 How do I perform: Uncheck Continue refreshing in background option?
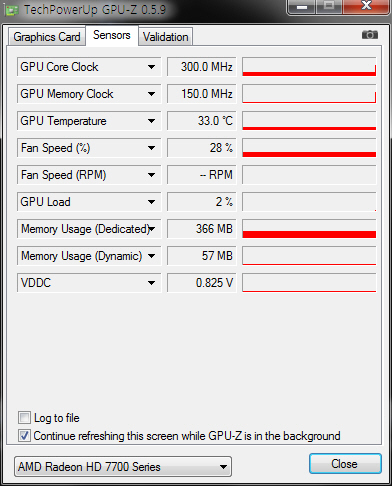tap(24, 436)
